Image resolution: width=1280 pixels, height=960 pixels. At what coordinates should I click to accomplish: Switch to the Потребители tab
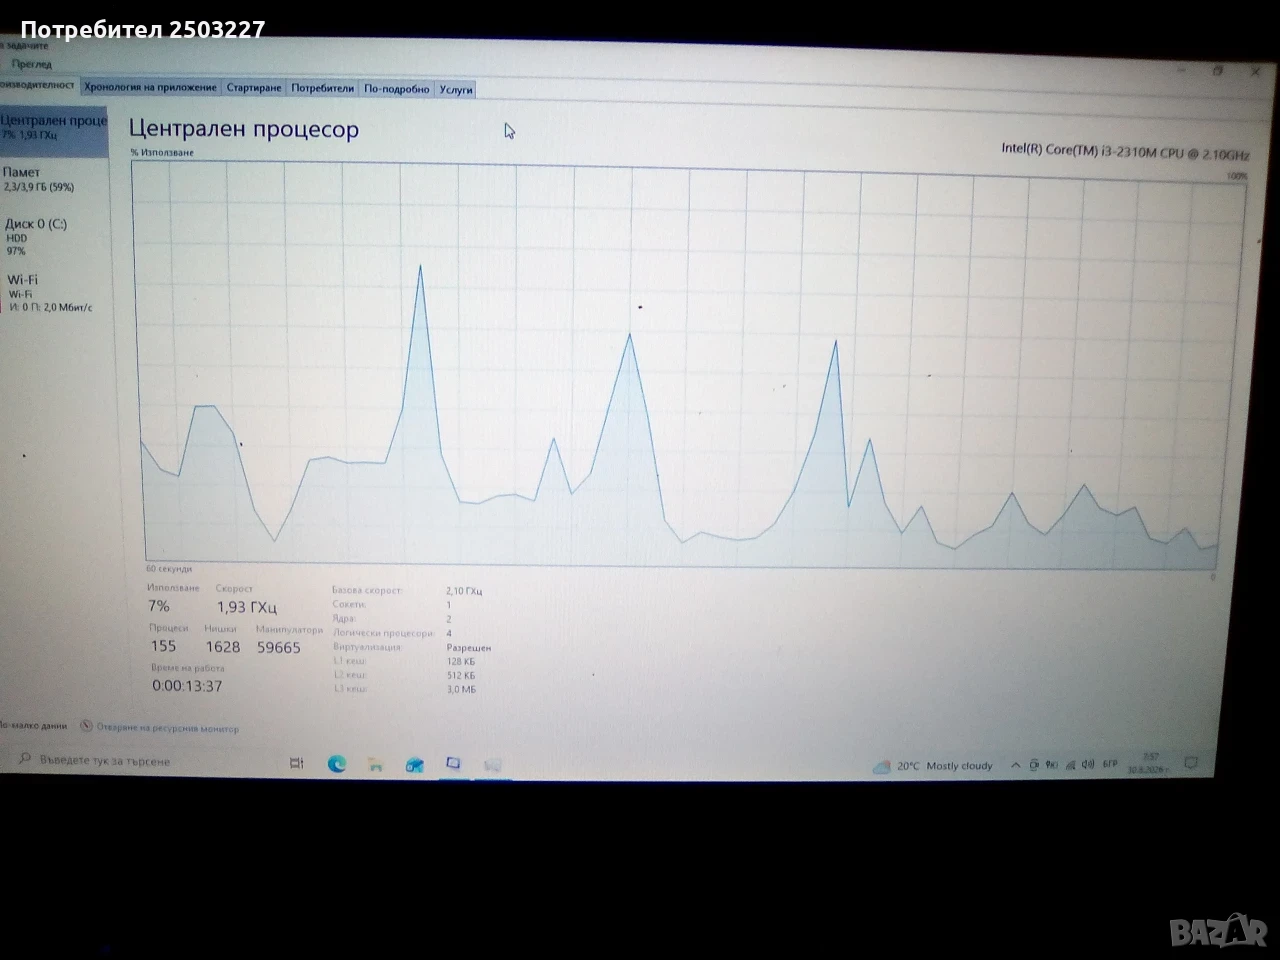(x=322, y=88)
